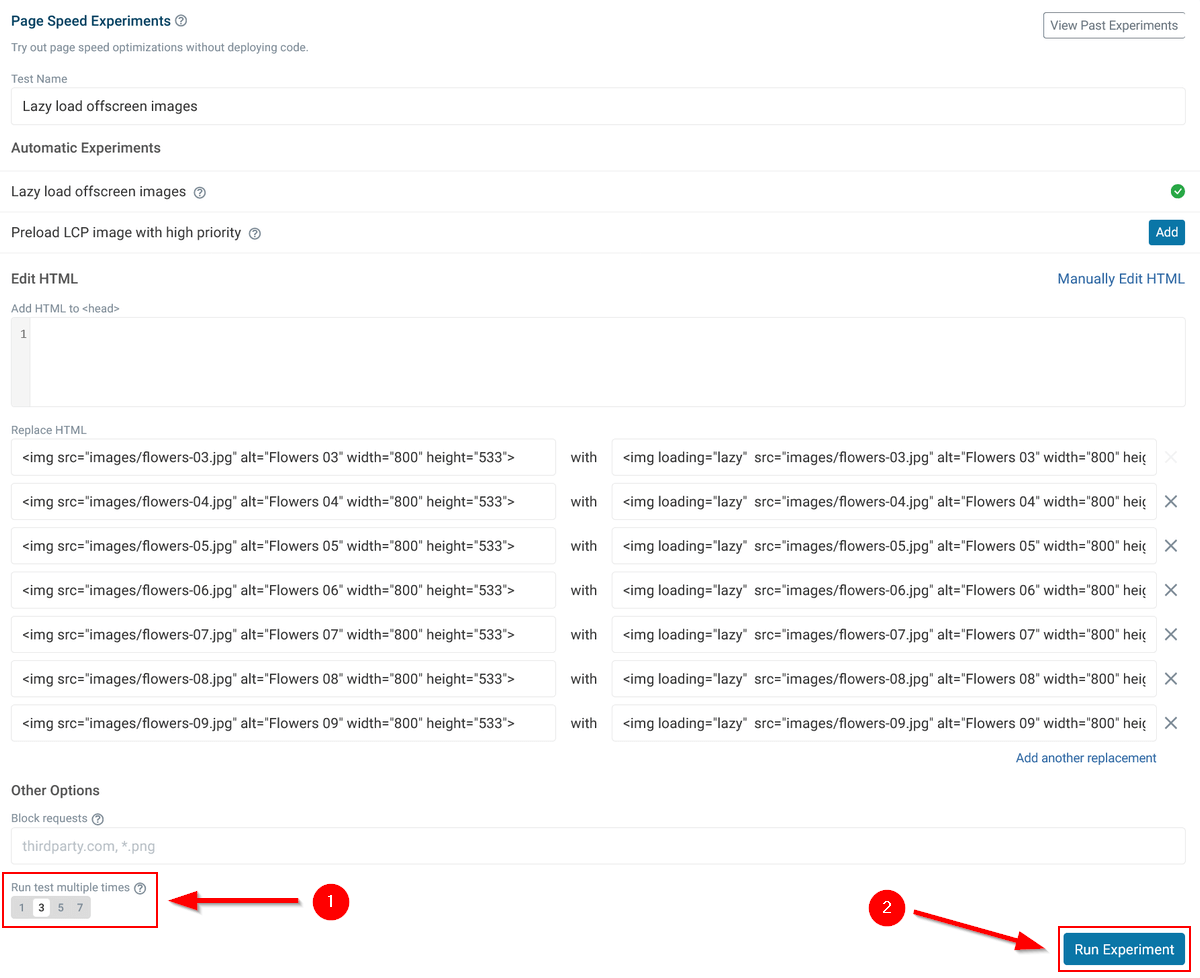Remove the flowers-05 replacement row
1200x978 pixels.
coord(1171,546)
